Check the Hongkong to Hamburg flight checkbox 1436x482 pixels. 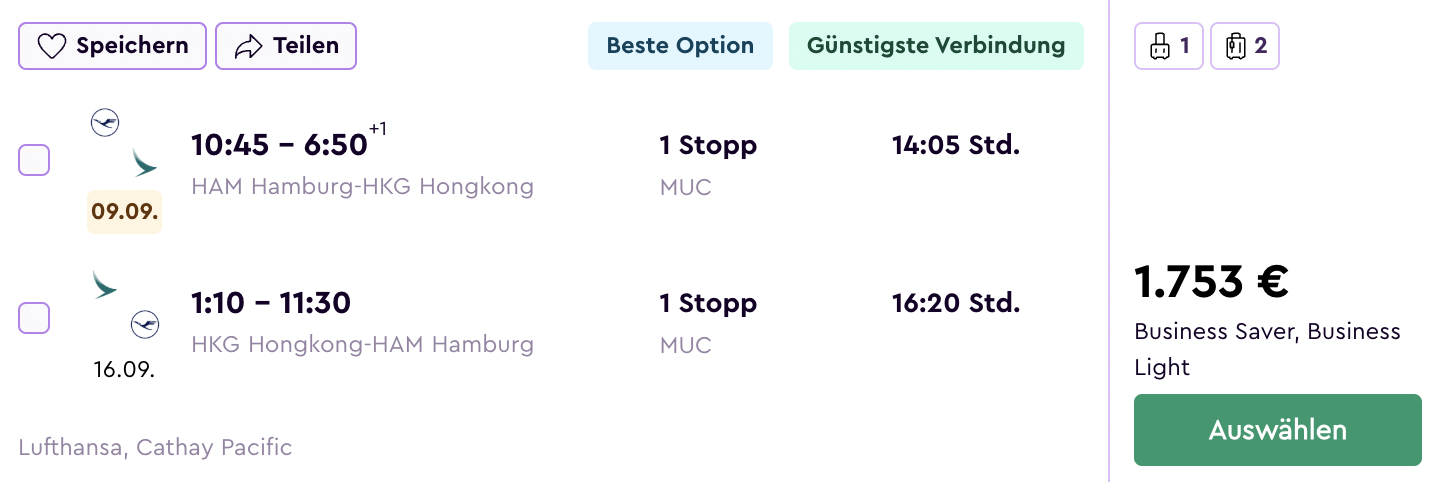click(x=34, y=318)
